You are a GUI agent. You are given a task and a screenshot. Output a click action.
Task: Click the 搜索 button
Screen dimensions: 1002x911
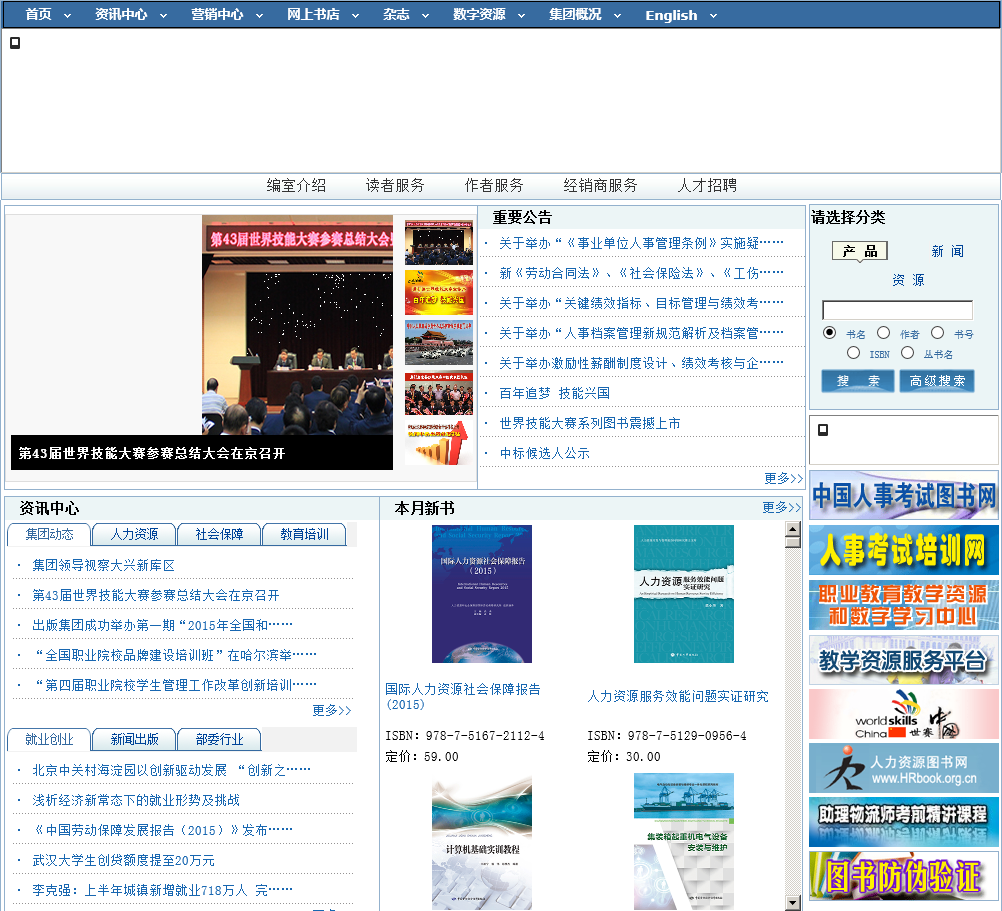click(859, 381)
